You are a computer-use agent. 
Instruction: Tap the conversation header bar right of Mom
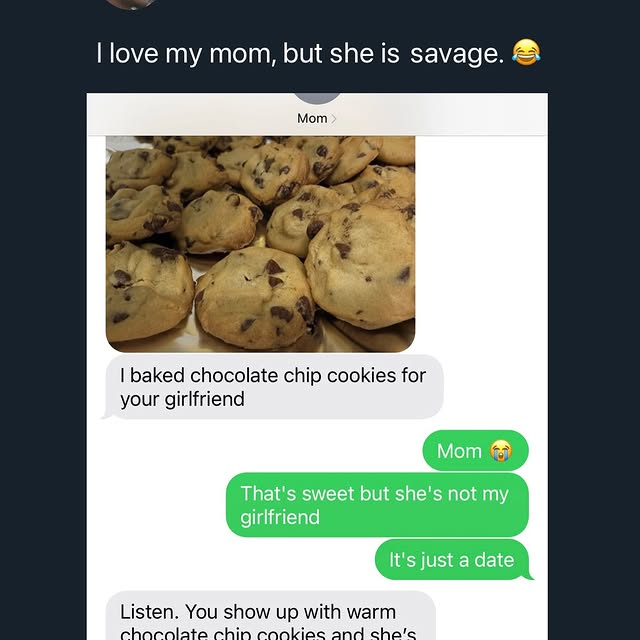click(450, 117)
